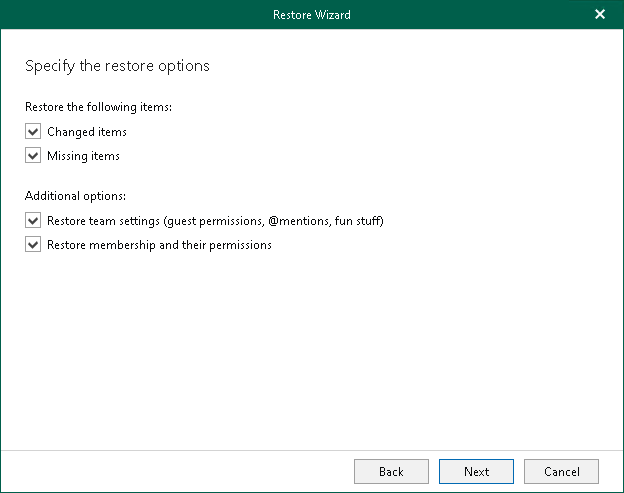624x493 pixels.
Task: Go back with the Back button
Action: pos(391,472)
